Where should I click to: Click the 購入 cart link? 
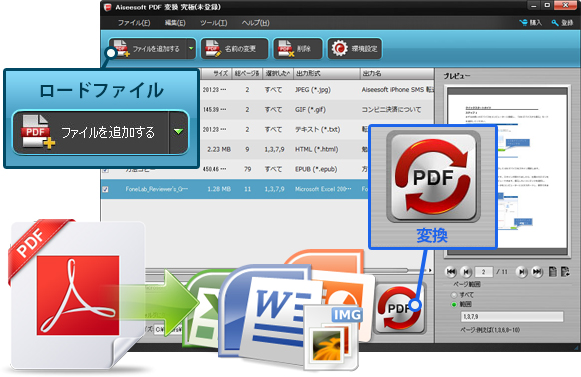point(531,23)
